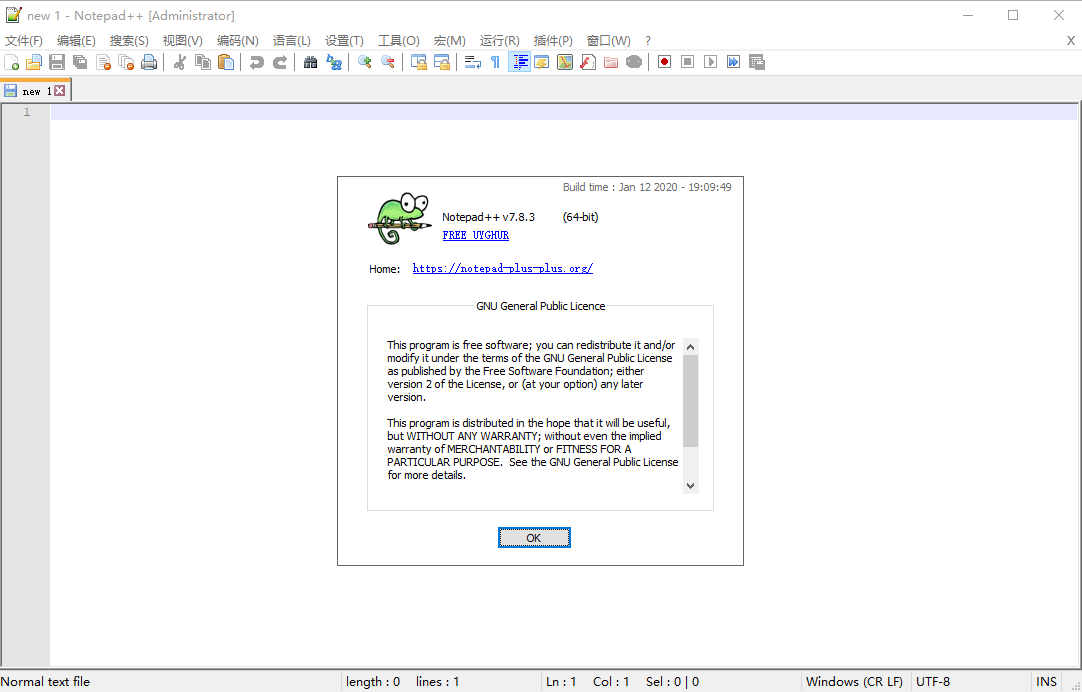
Task: Click the New file toolbar icon
Action: (12, 62)
